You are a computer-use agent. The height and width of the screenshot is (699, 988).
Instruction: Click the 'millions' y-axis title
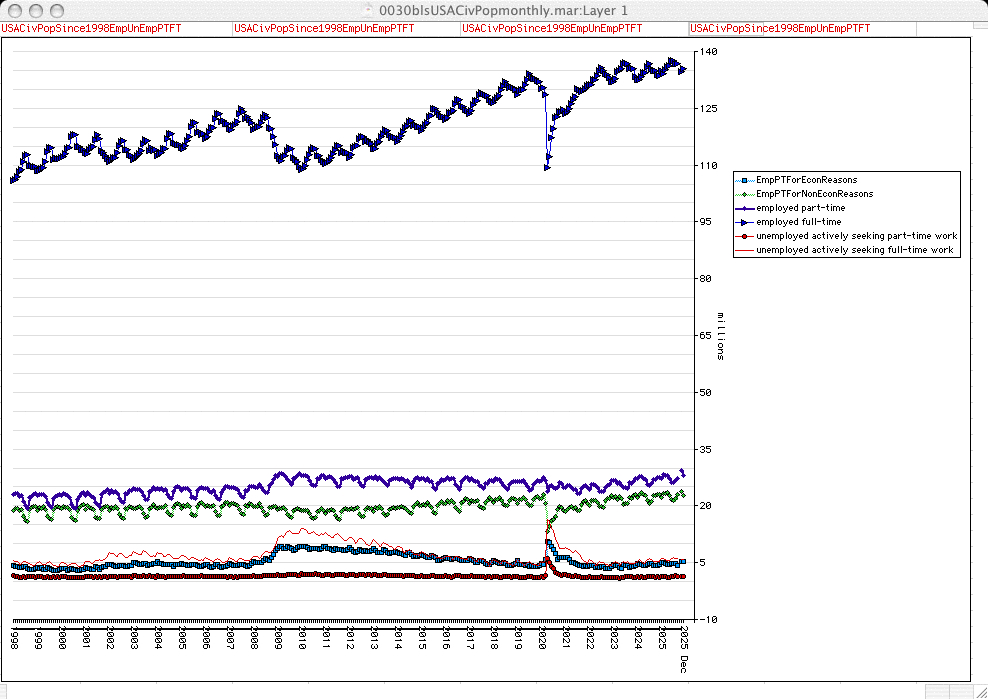tap(721, 335)
